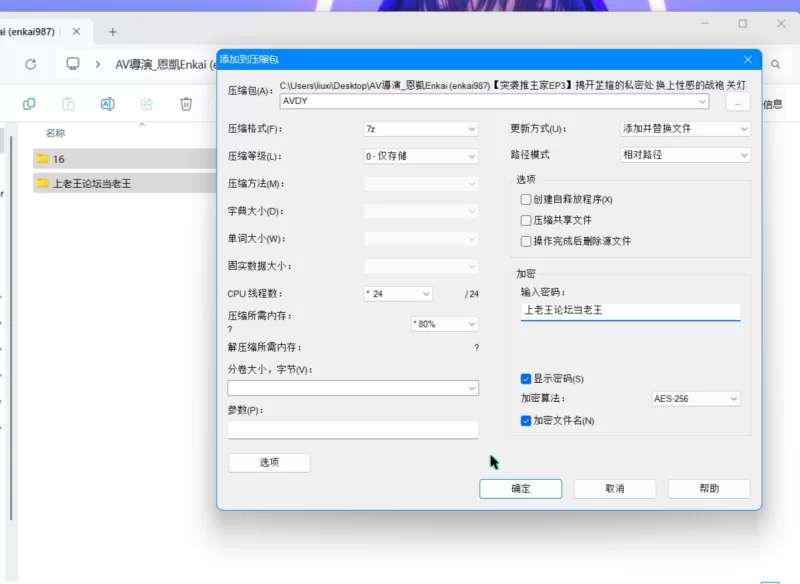Click the password input field

630,311
